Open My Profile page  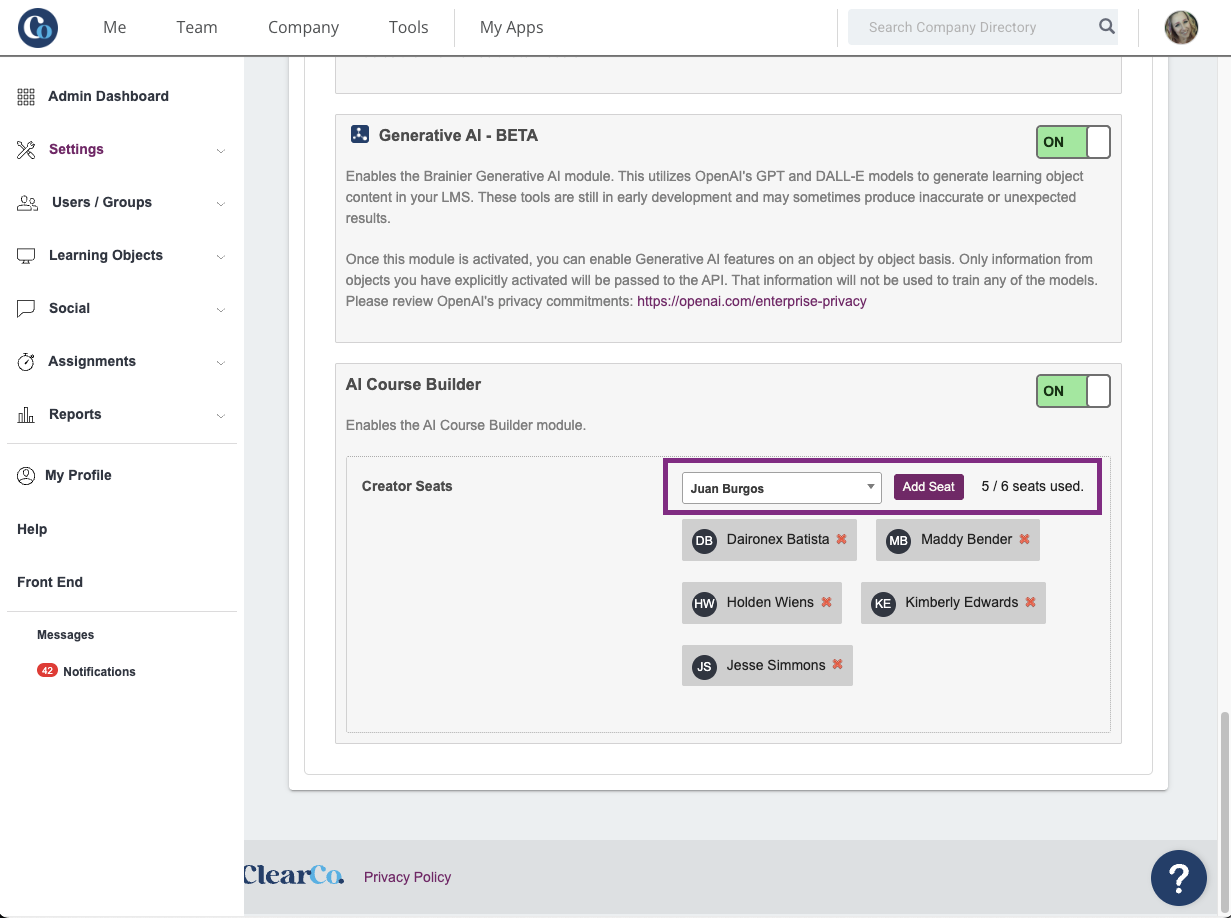[78, 475]
